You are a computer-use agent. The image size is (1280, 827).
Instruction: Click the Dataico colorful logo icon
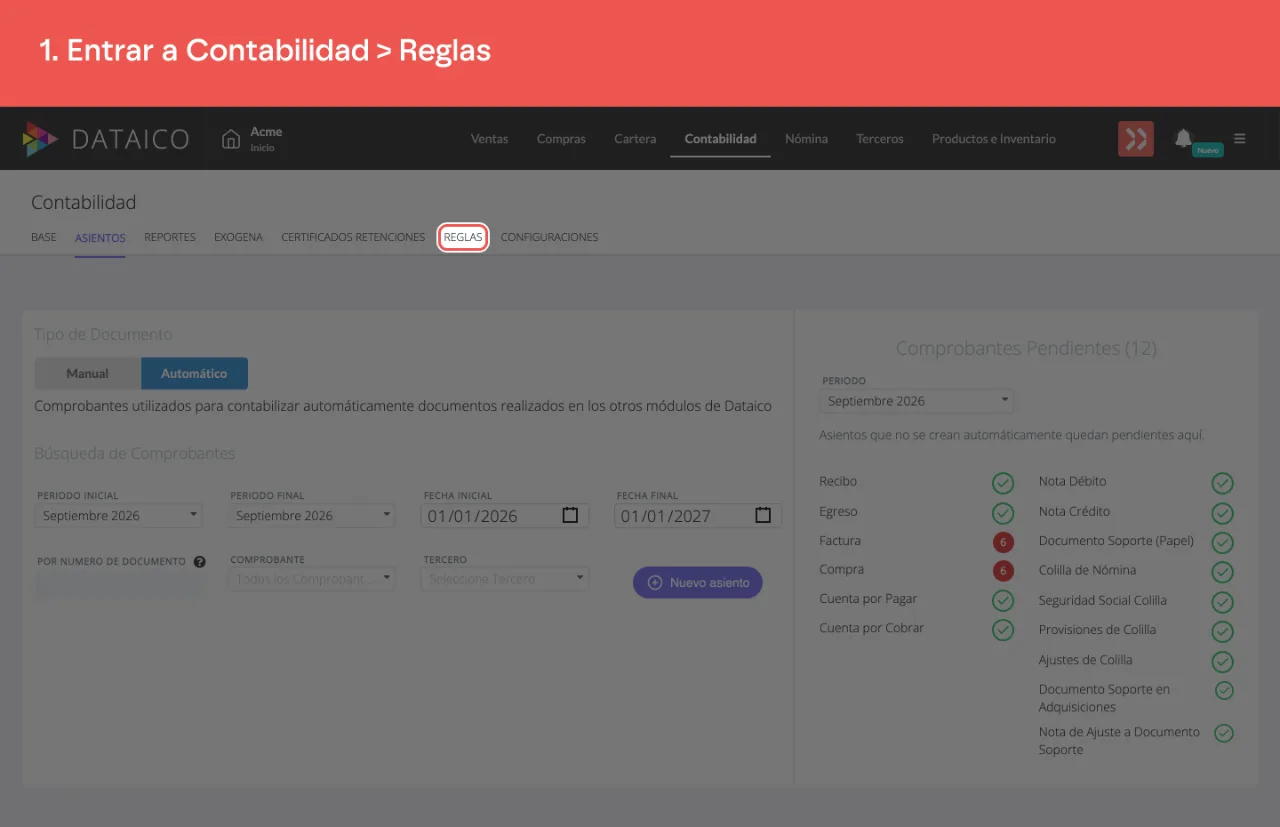(40, 139)
